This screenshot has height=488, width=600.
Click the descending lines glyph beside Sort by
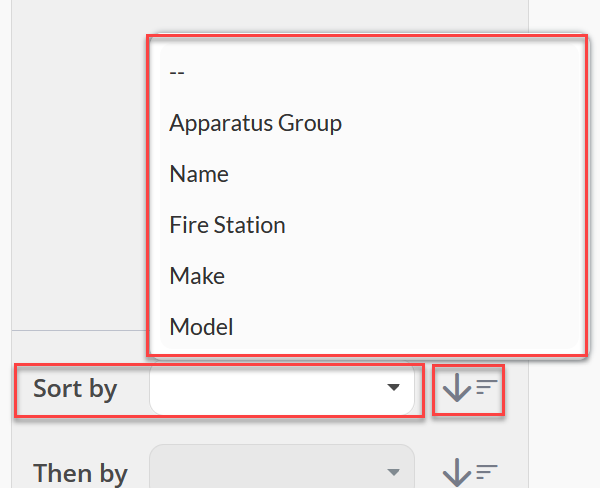click(x=487, y=387)
